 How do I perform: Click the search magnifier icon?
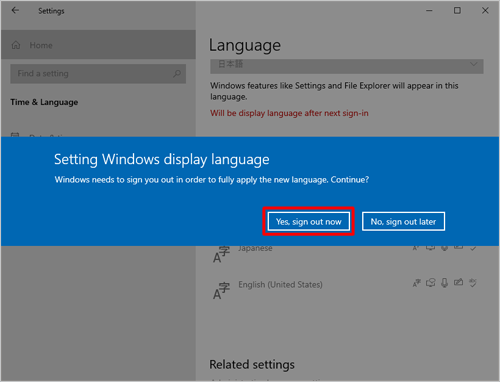click(x=177, y=74)
